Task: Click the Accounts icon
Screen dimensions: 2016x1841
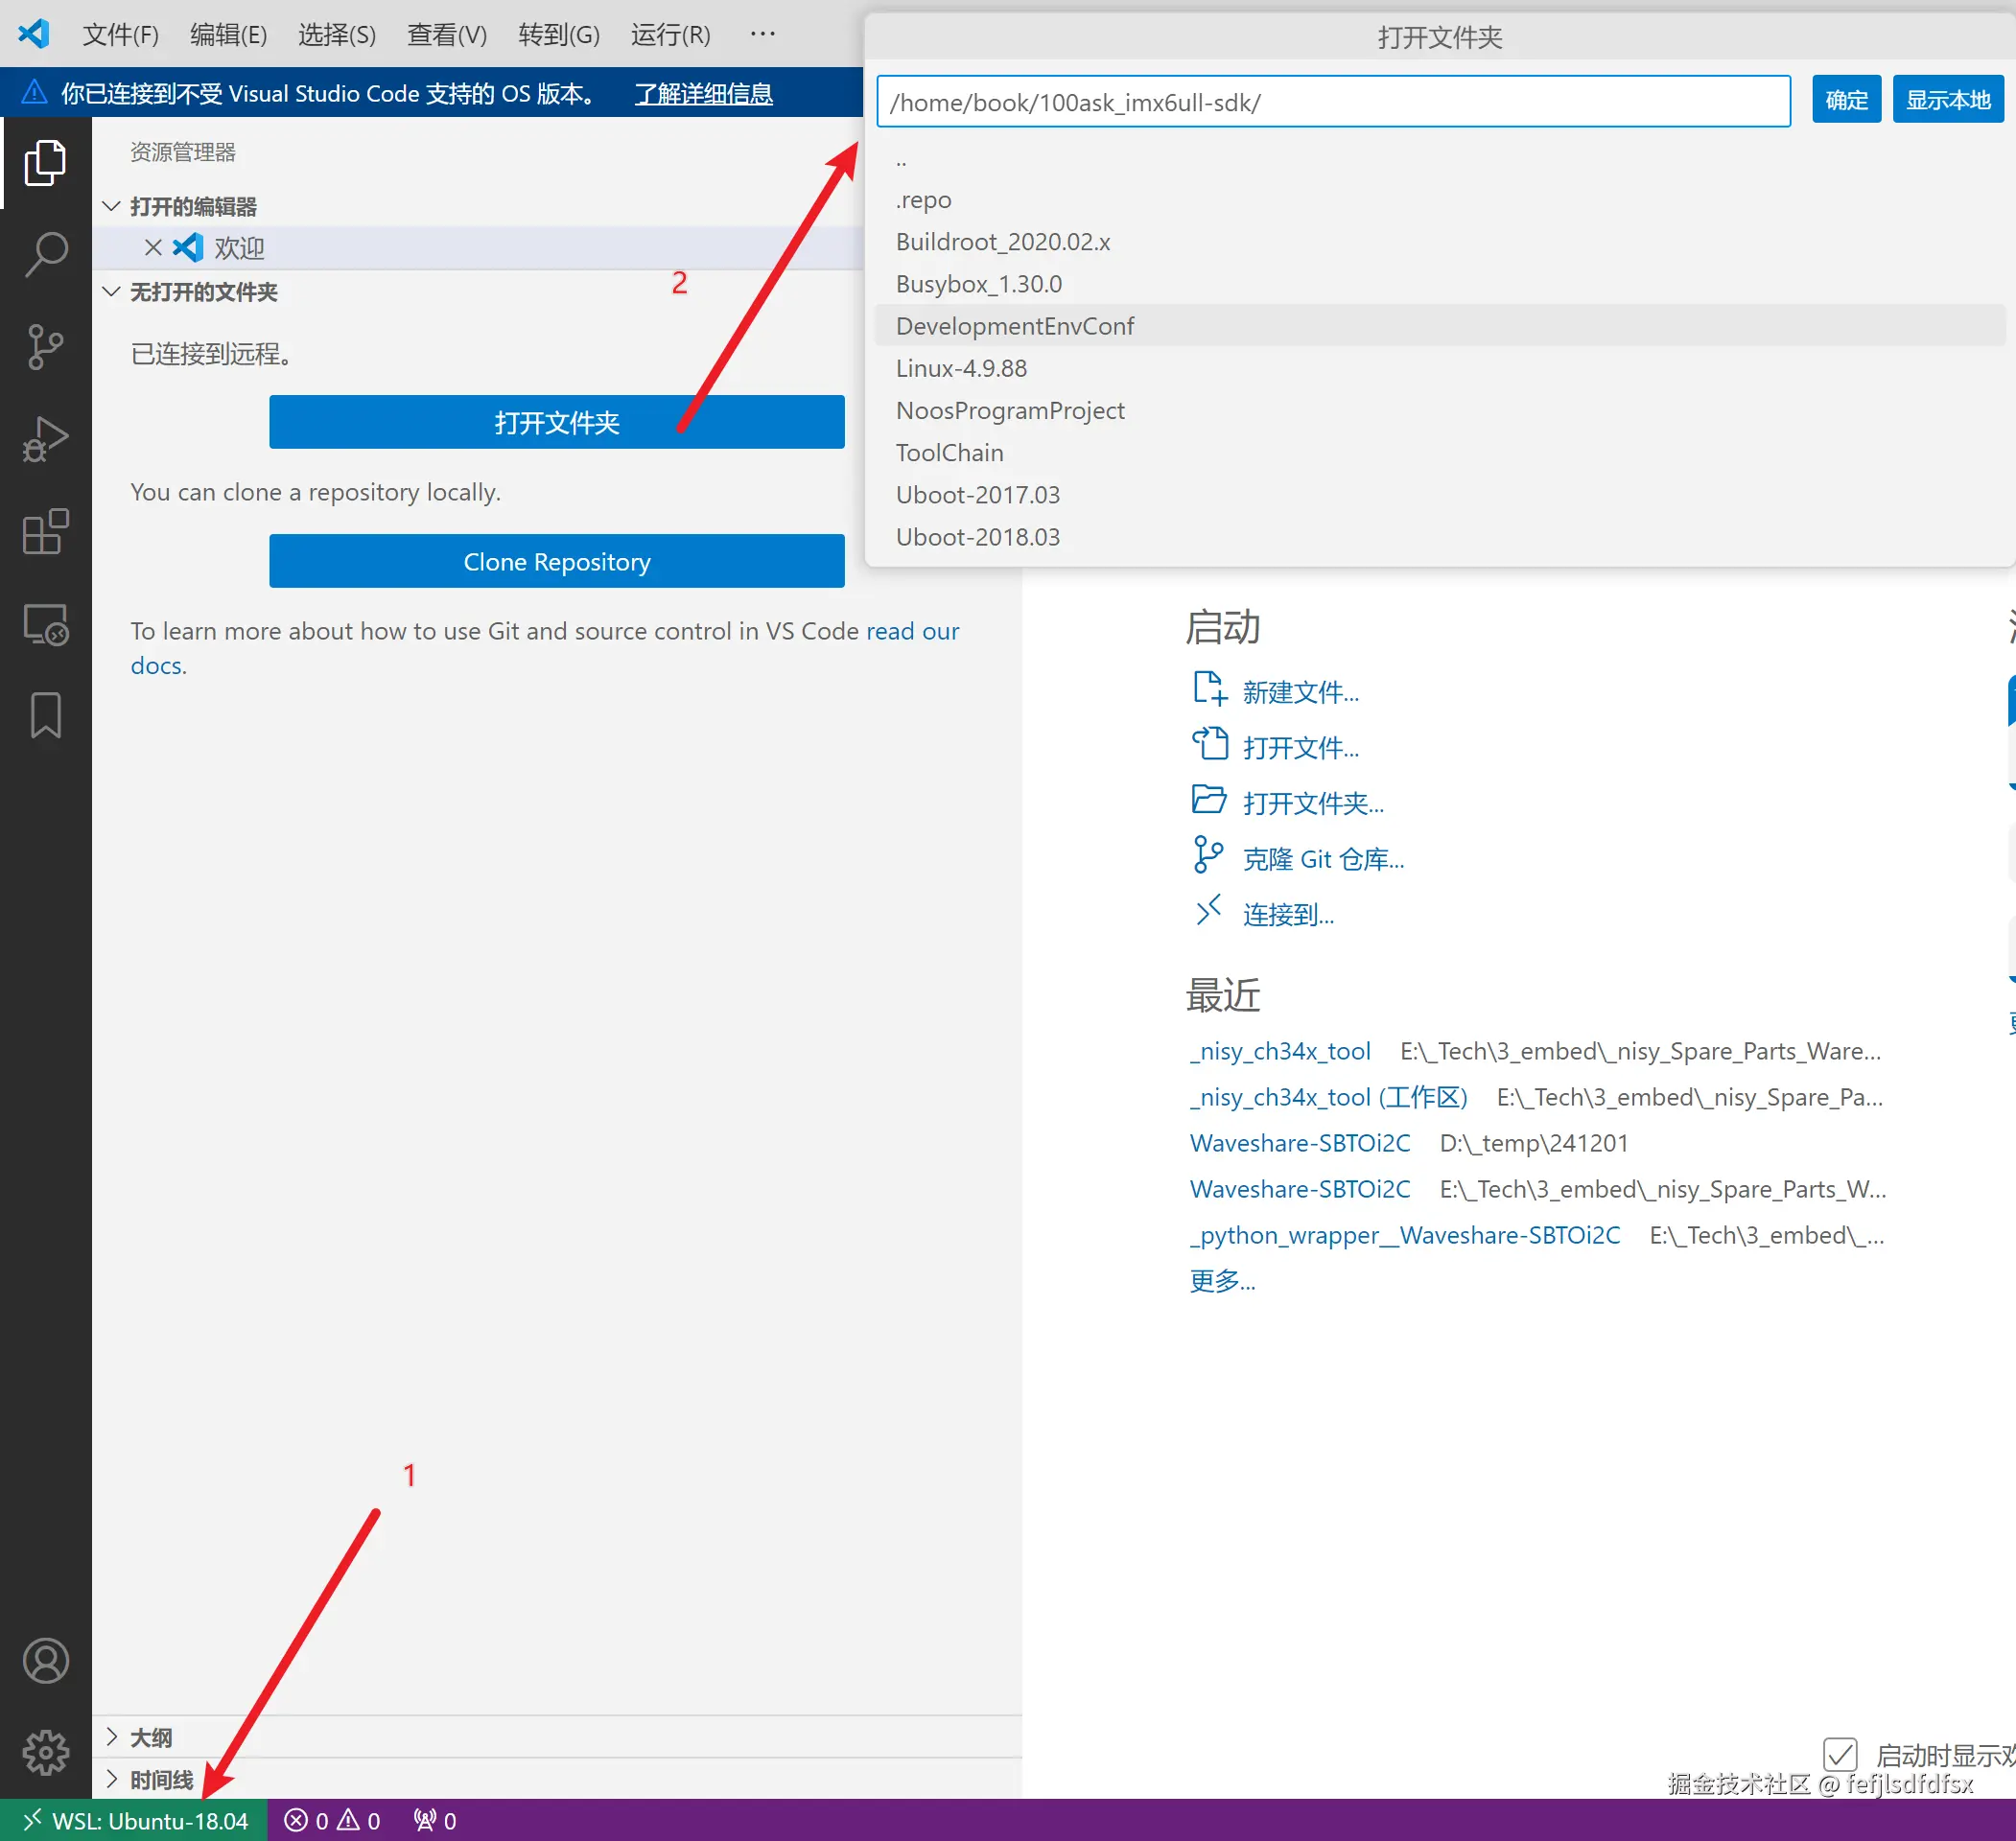Action: (45, 1661)
